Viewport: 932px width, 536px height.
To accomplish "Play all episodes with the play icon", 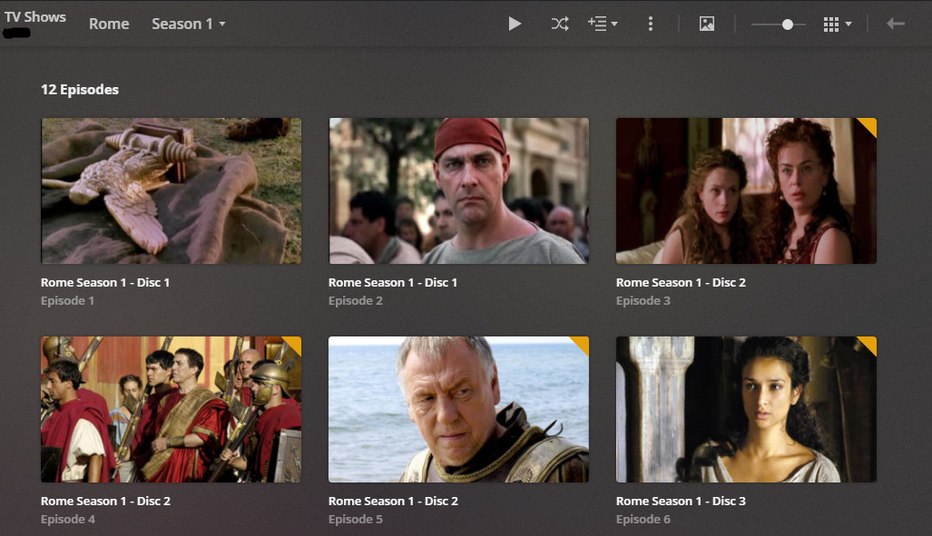I will [x=515, y=24].
